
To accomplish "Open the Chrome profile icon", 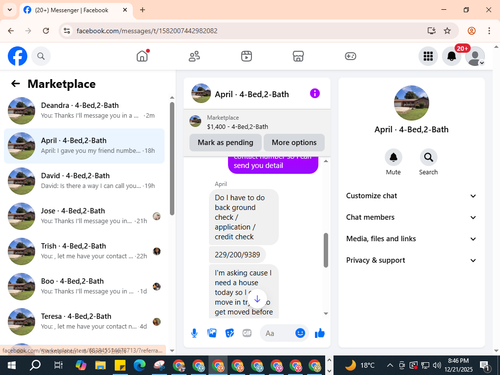I will (x=471, y=31).
